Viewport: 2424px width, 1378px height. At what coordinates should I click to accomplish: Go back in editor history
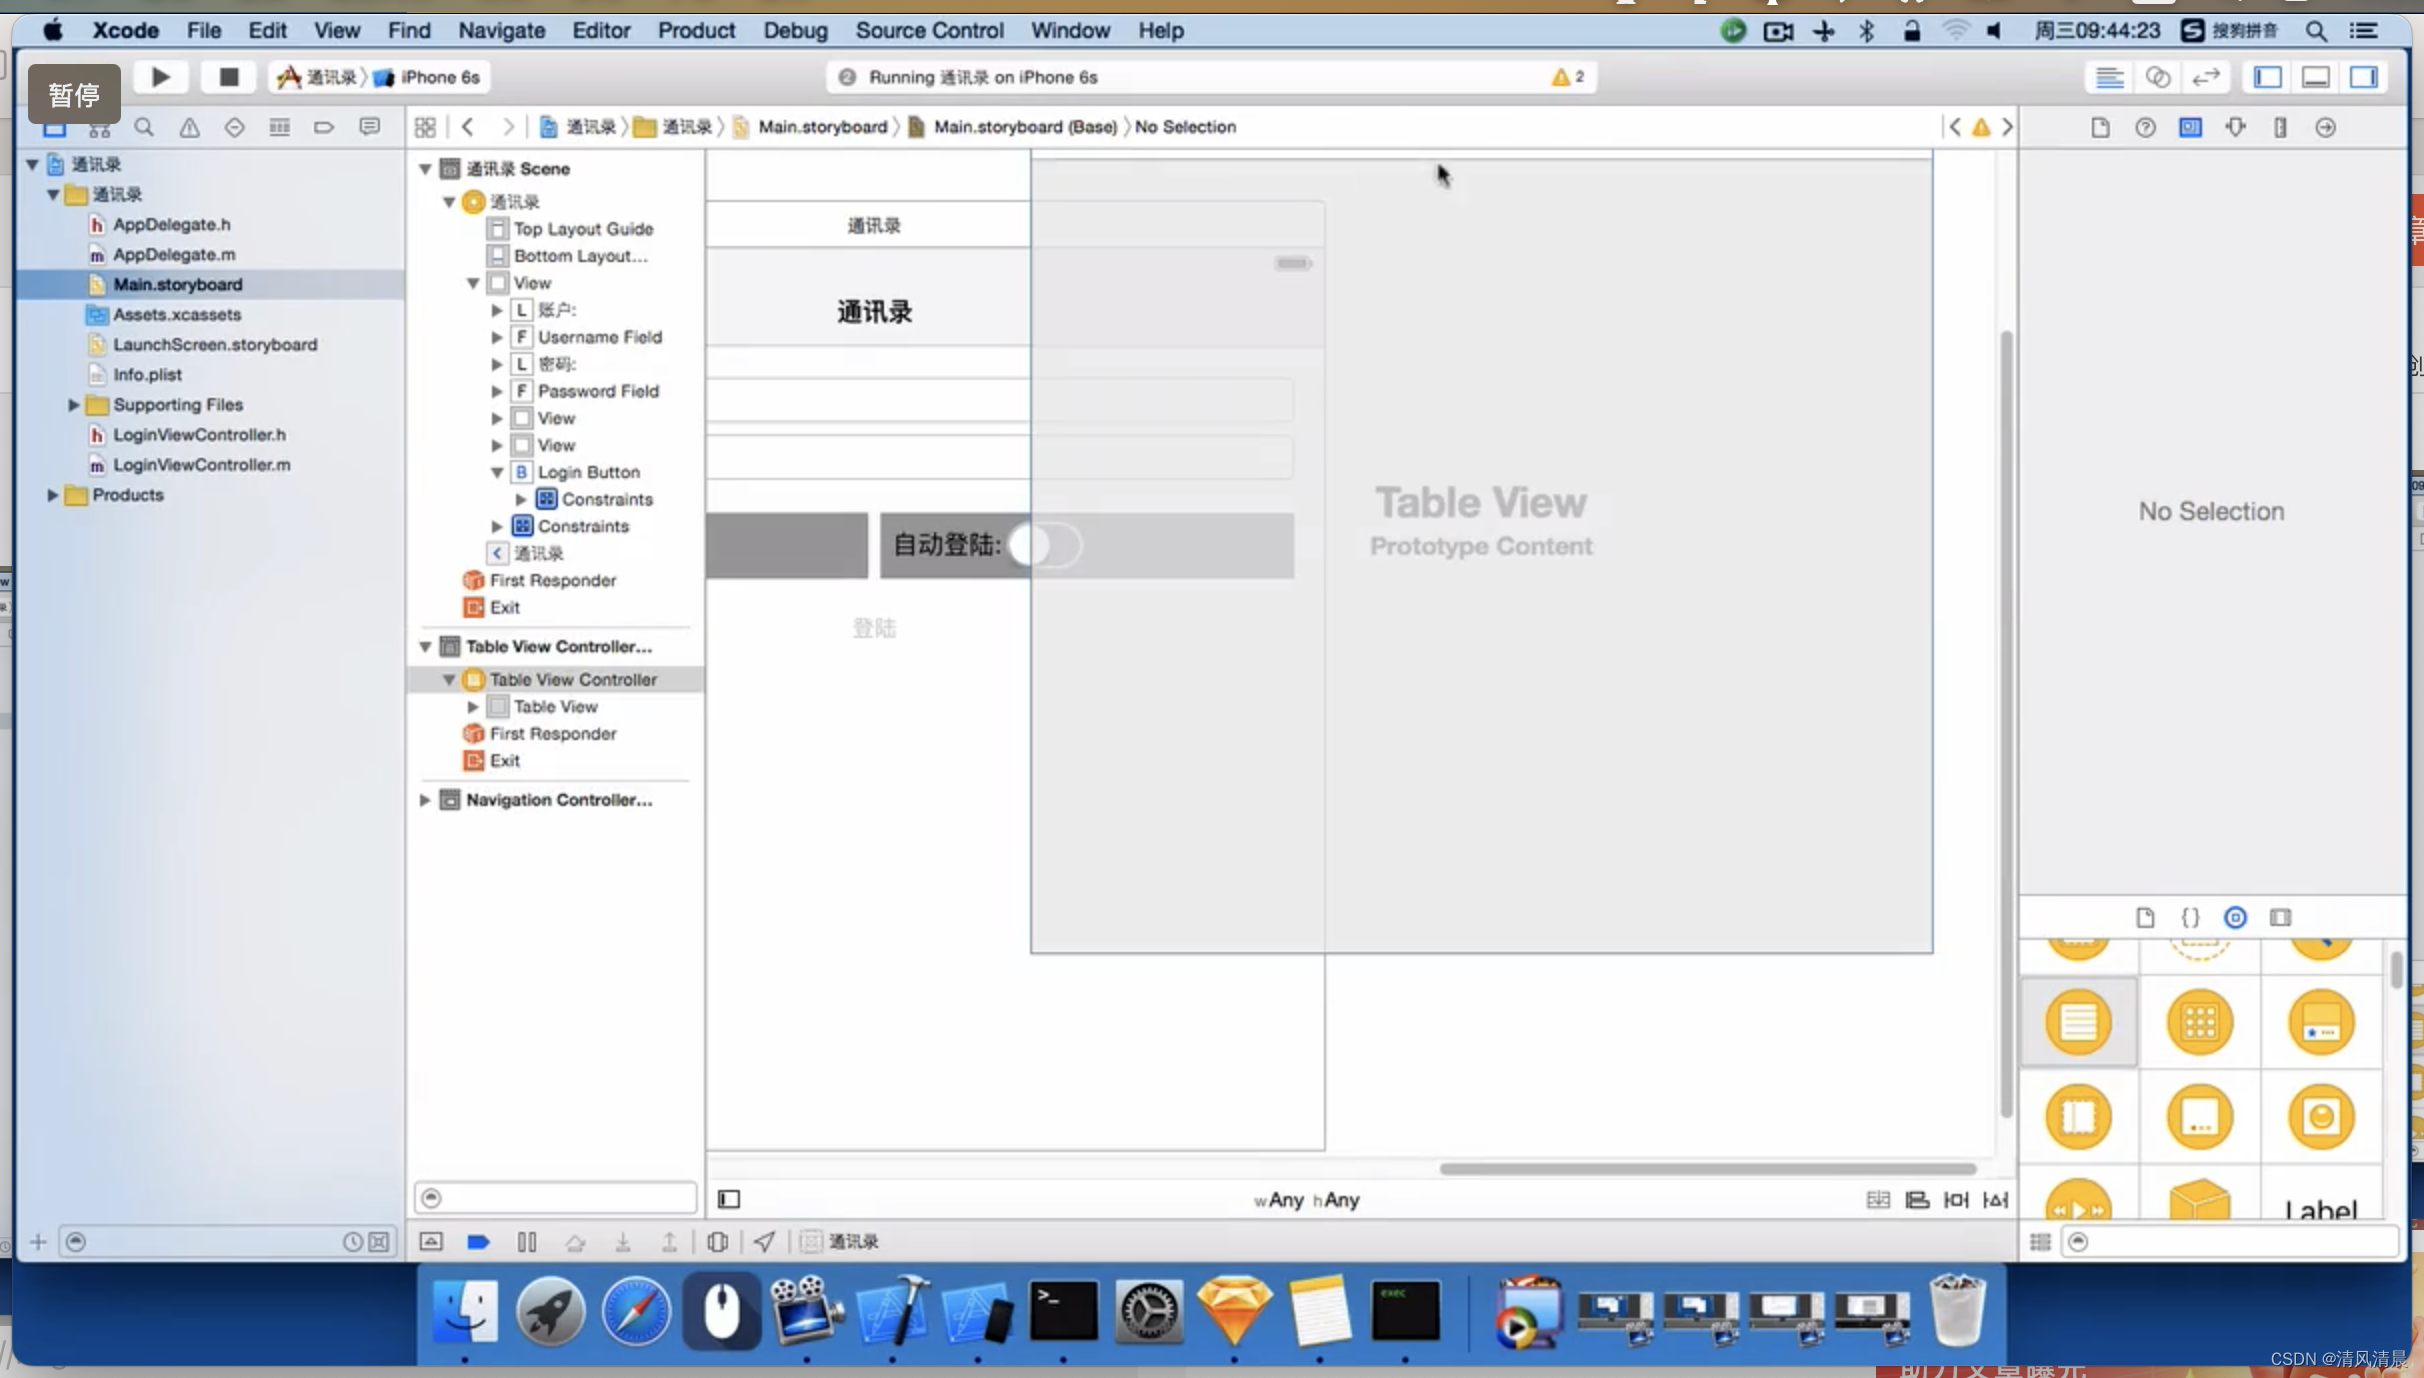[x=468, y=127]
